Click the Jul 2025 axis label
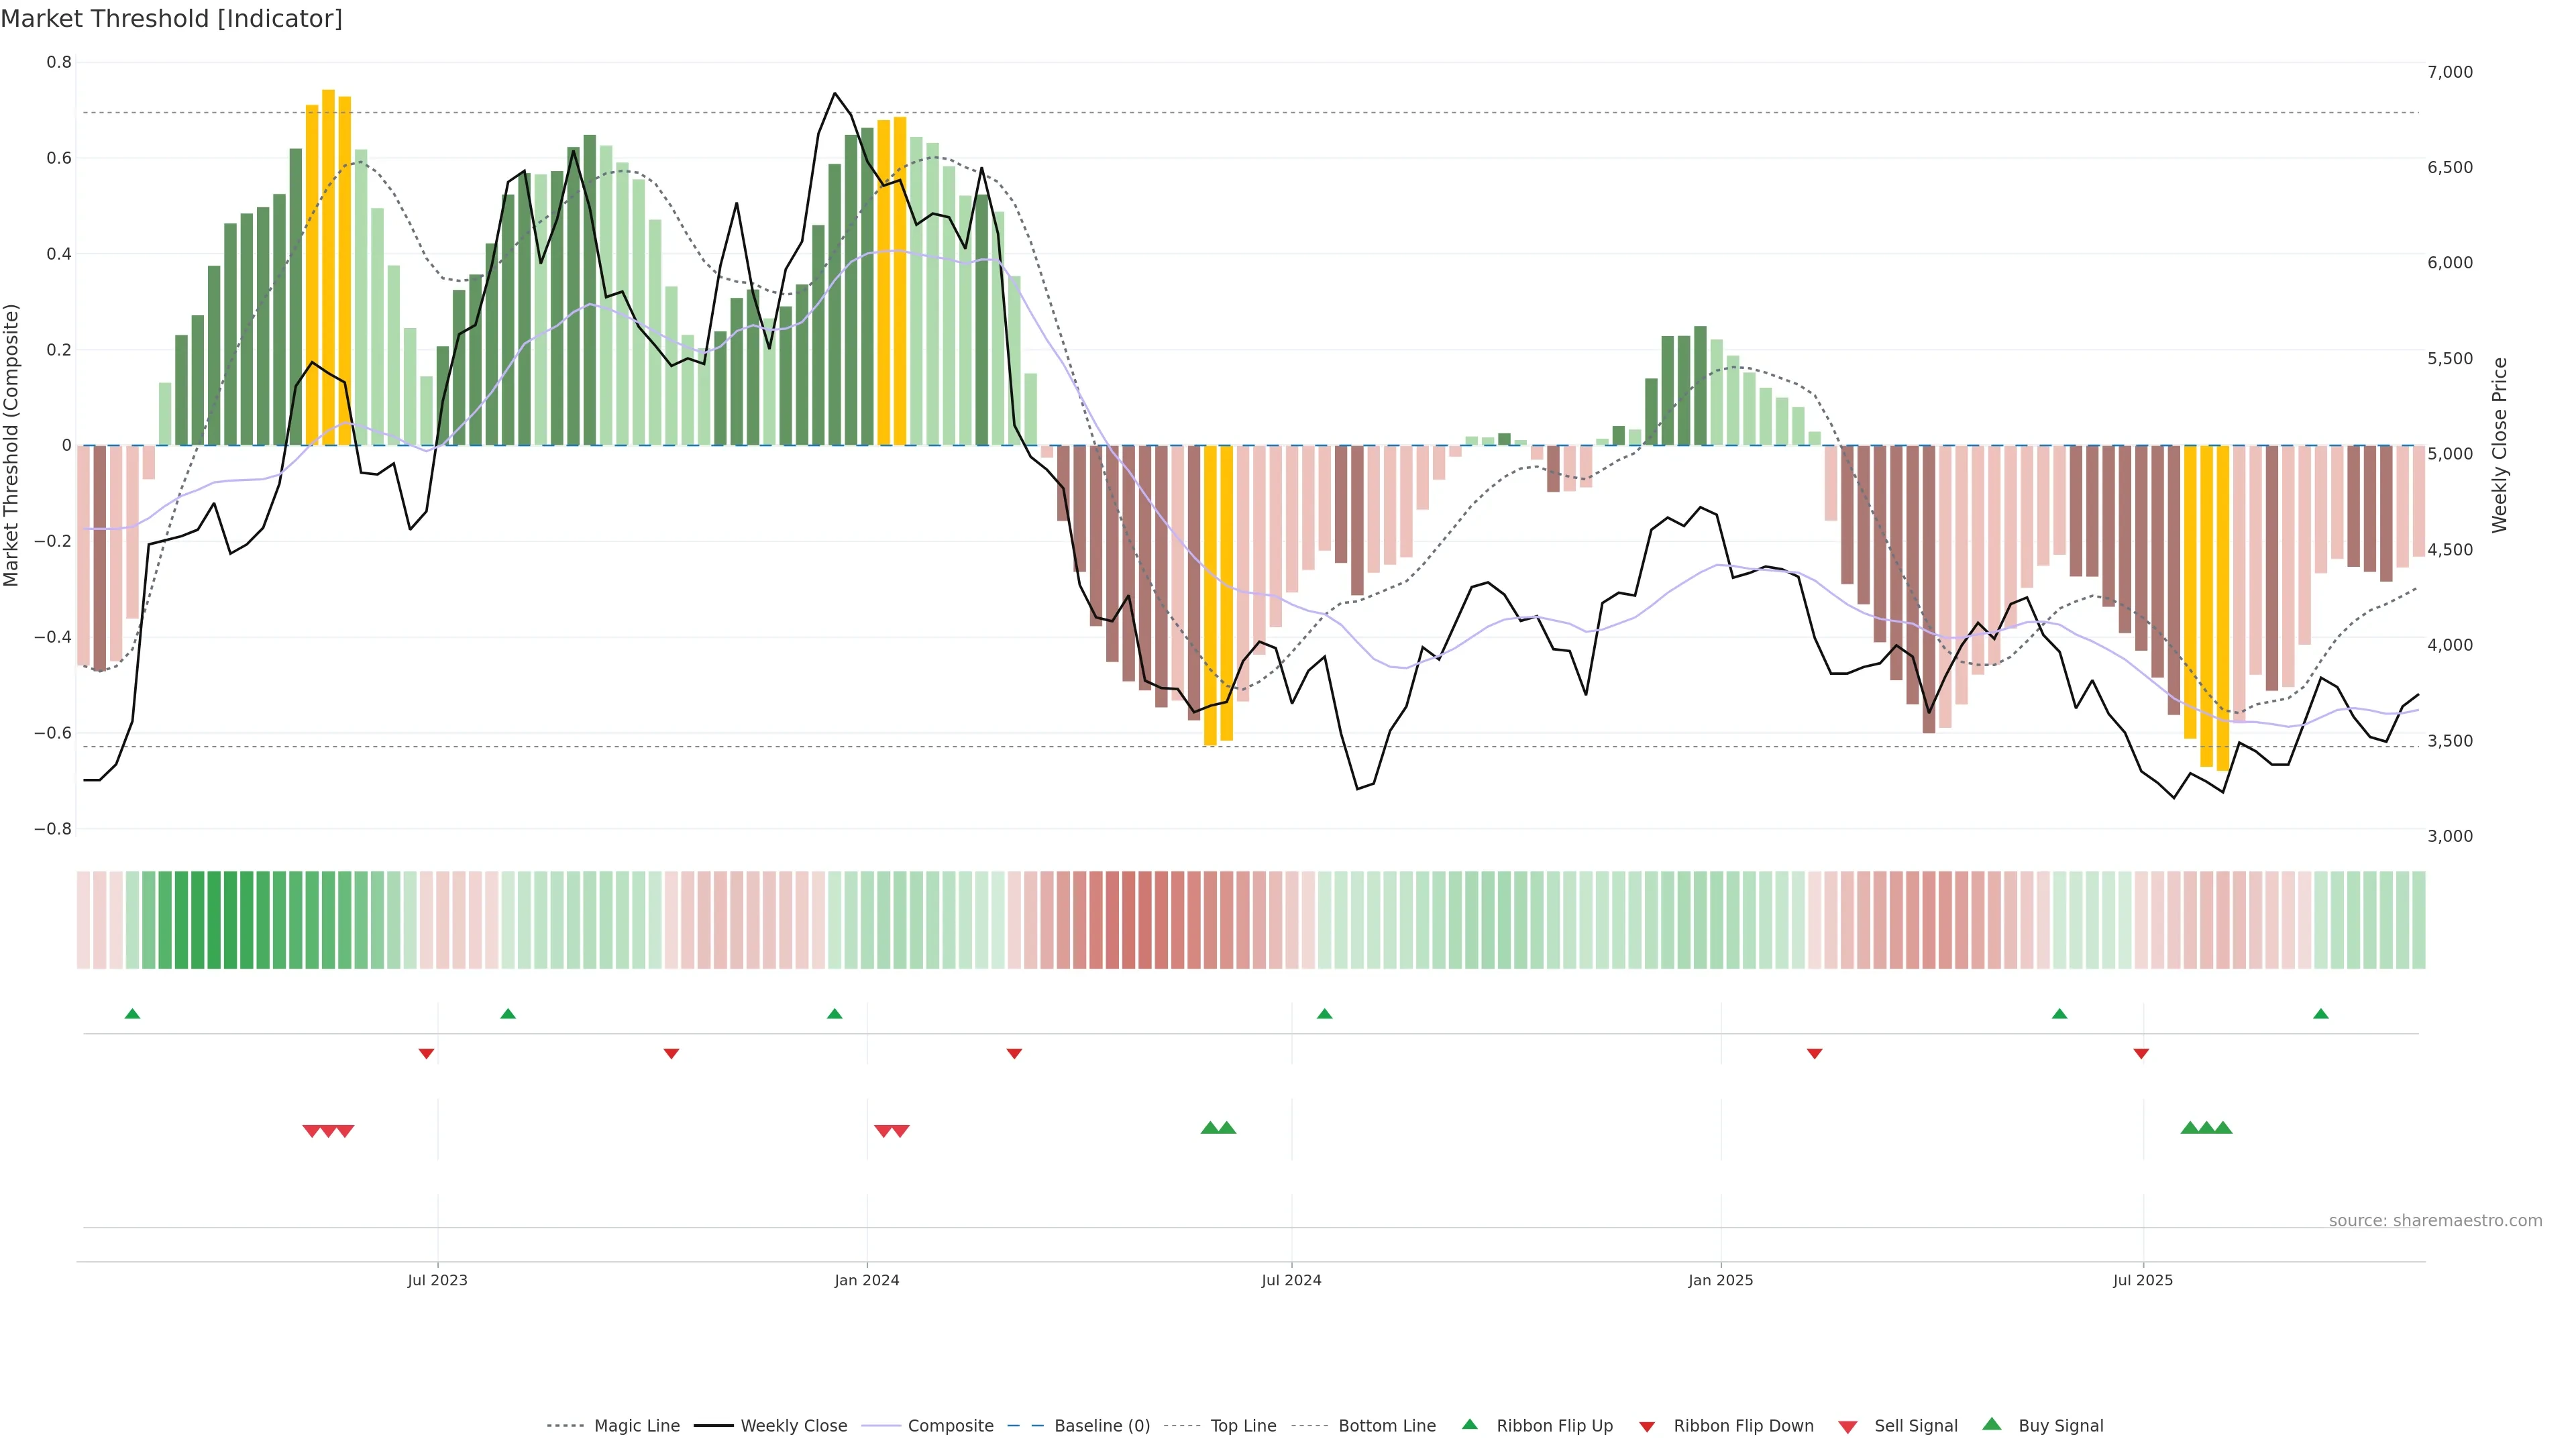The width and height of the screenshot is (2576, 1449). pos(2143,1280)
